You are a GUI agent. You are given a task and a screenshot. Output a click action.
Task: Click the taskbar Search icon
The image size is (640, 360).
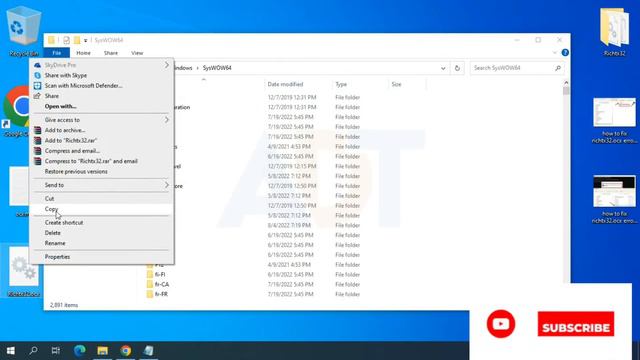coord(33,351)
